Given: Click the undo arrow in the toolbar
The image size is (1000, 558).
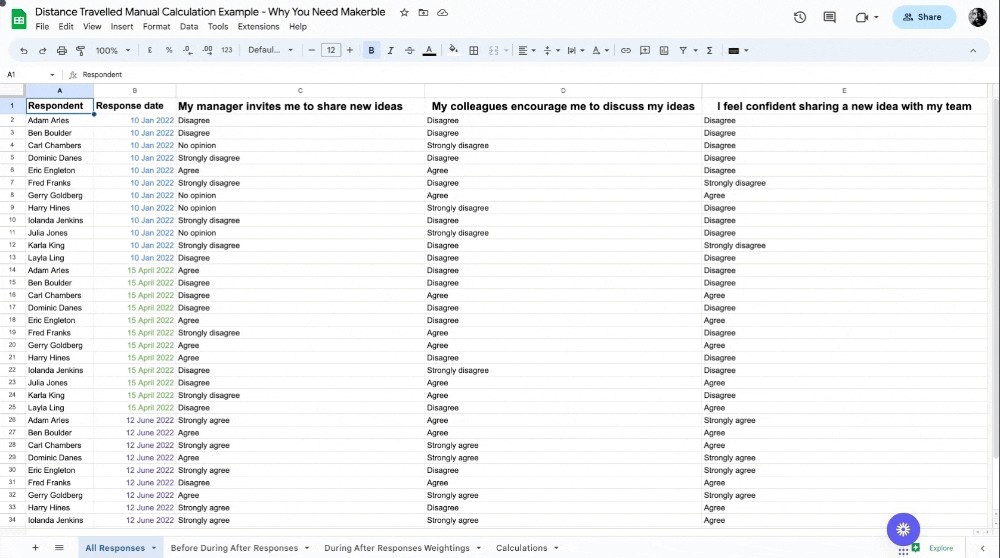Looking at the screenshot, I should pos(24,50).
